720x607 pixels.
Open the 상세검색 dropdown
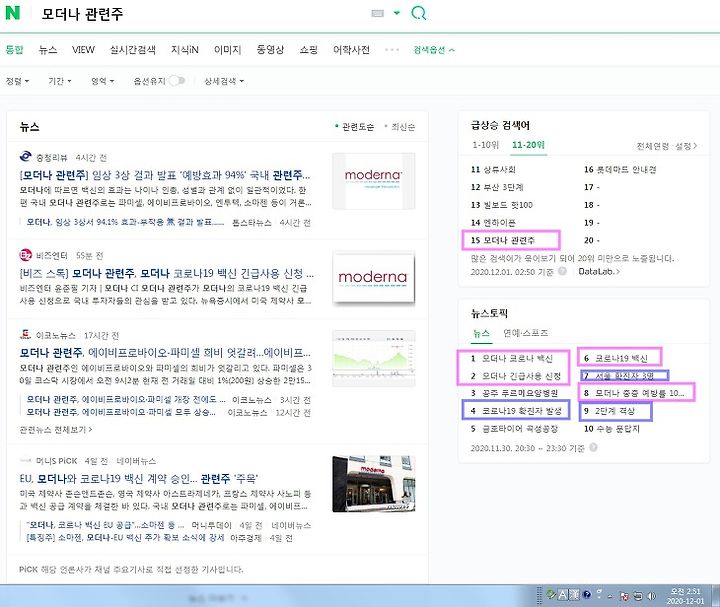click(x=224, y=81)
